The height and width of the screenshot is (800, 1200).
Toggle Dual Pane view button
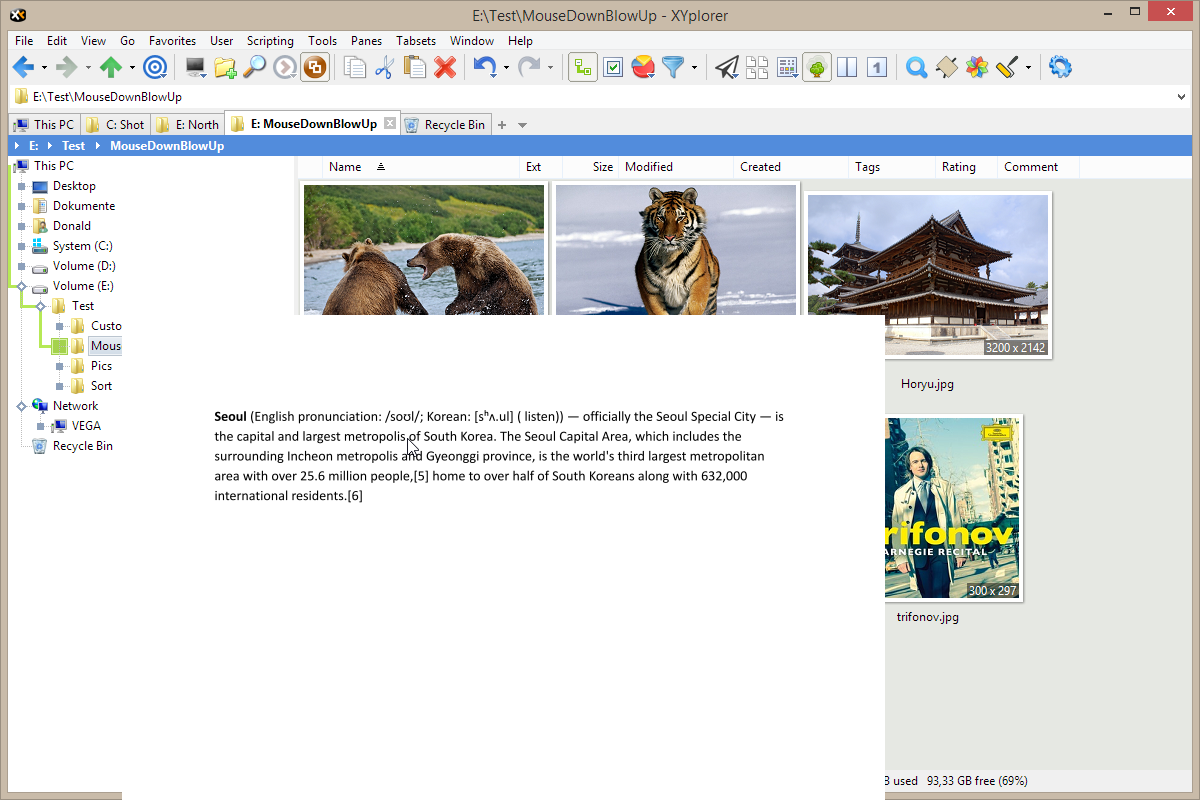pyautogui.click(x=847, y=67)
